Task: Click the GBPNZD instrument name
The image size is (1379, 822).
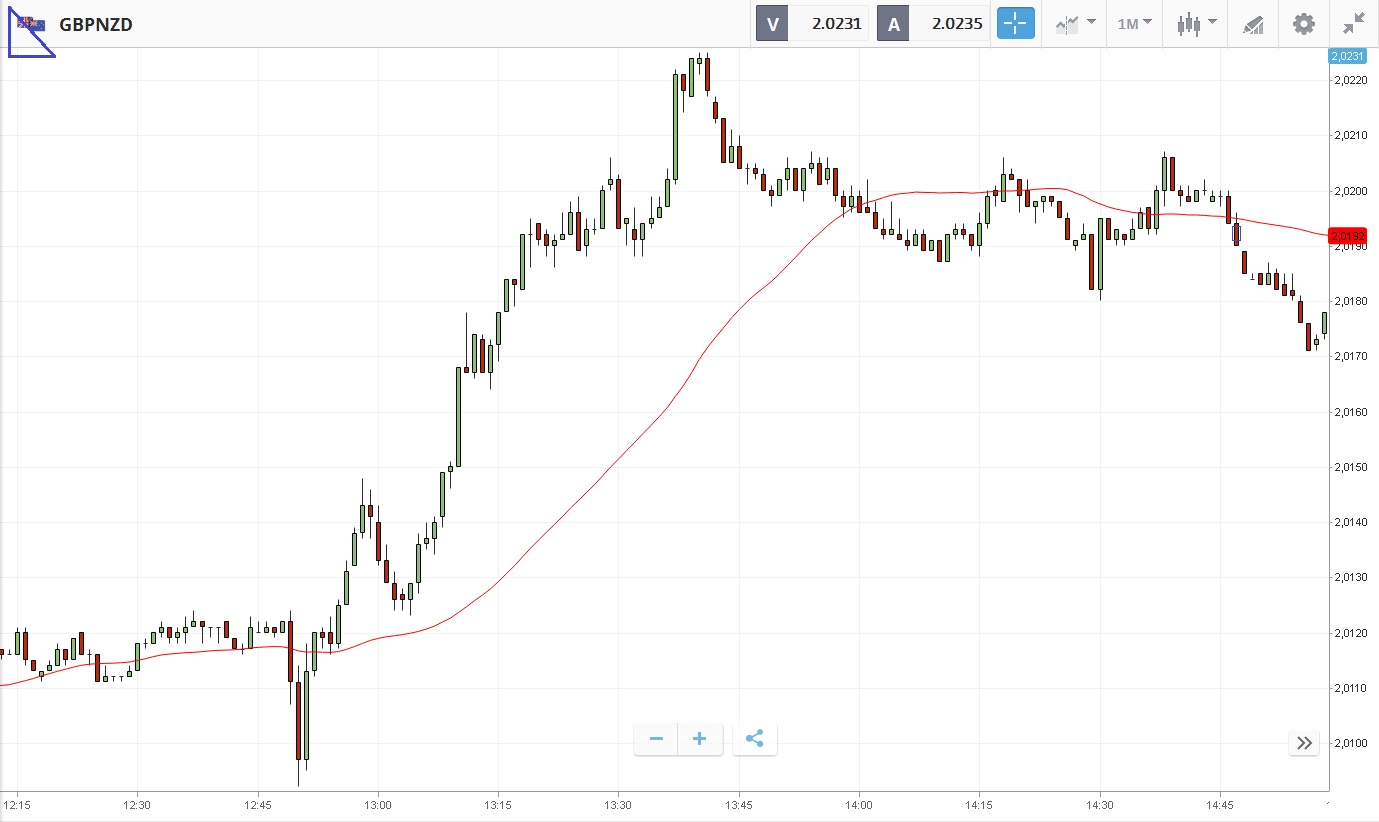Action: pyautogui.click(x=96, y=24)
